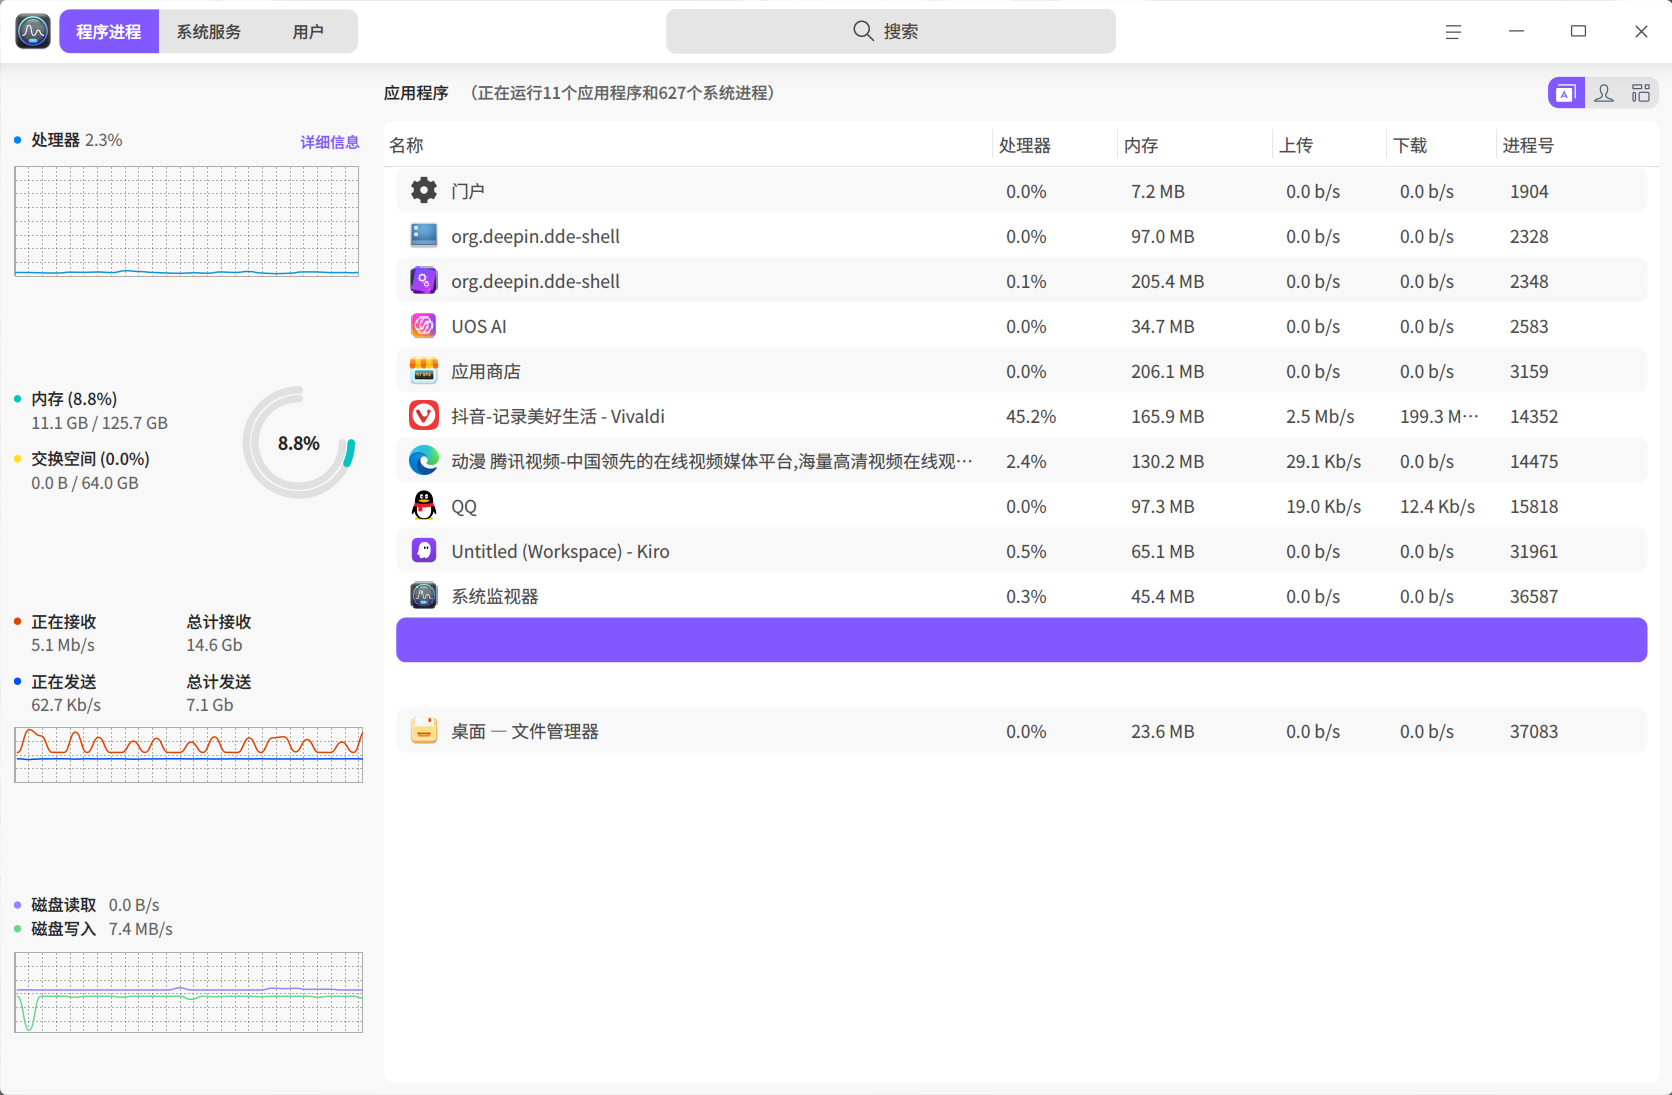This screenshot has height=1095, width=1672.
Task: Switch to the 程序进程 tab
Action: coord(109,32)
